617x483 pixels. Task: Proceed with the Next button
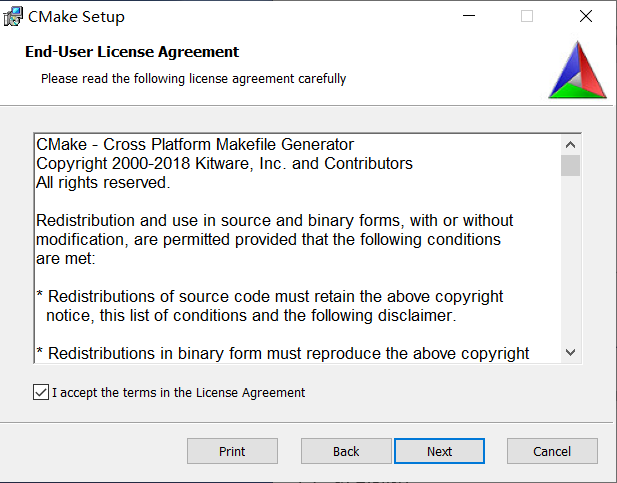pyautogui.click(x=440, y=451)
